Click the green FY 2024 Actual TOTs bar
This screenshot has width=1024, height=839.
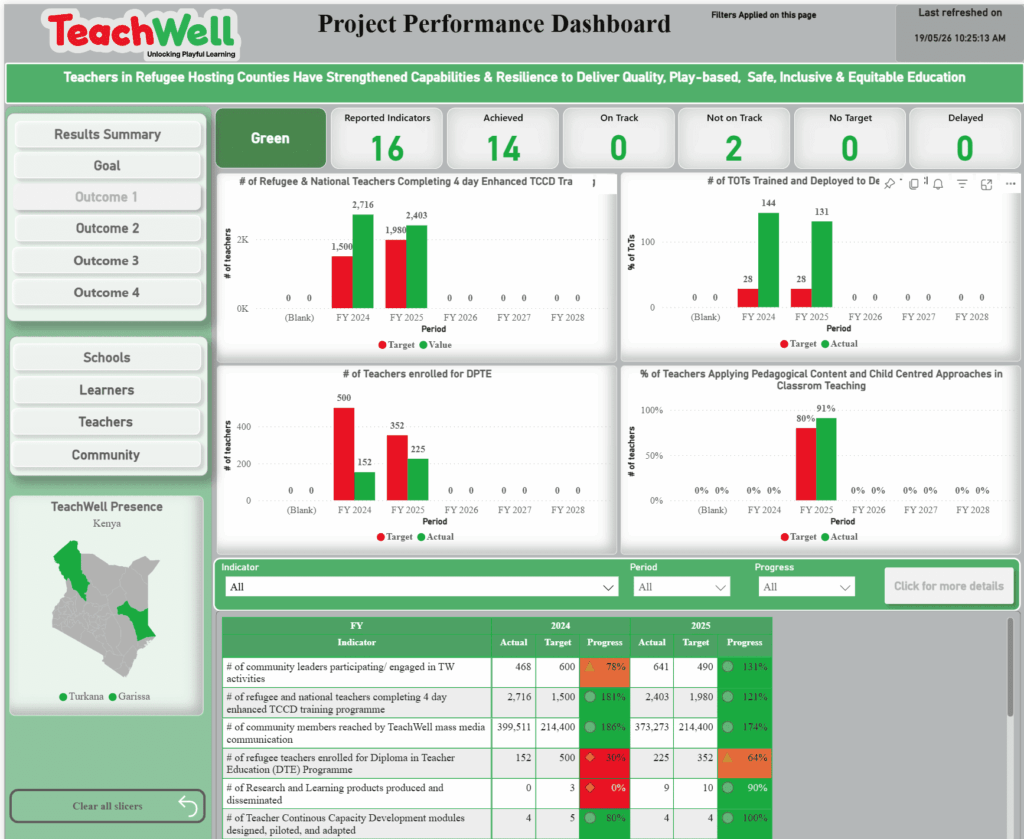click(768, 260)
